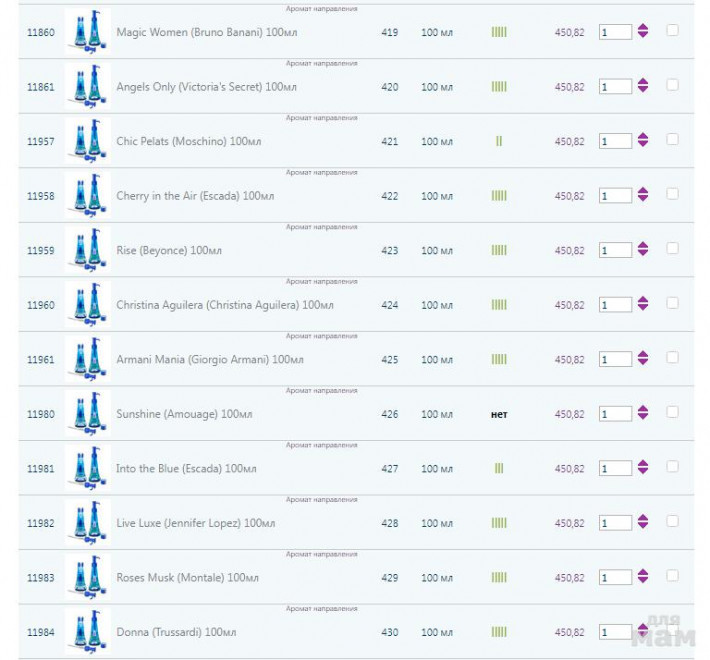The height and width of the screenshot is (660, 710).
Task: Decrease quantity using down arrow for Armani Mania
Action: (643, 364)
